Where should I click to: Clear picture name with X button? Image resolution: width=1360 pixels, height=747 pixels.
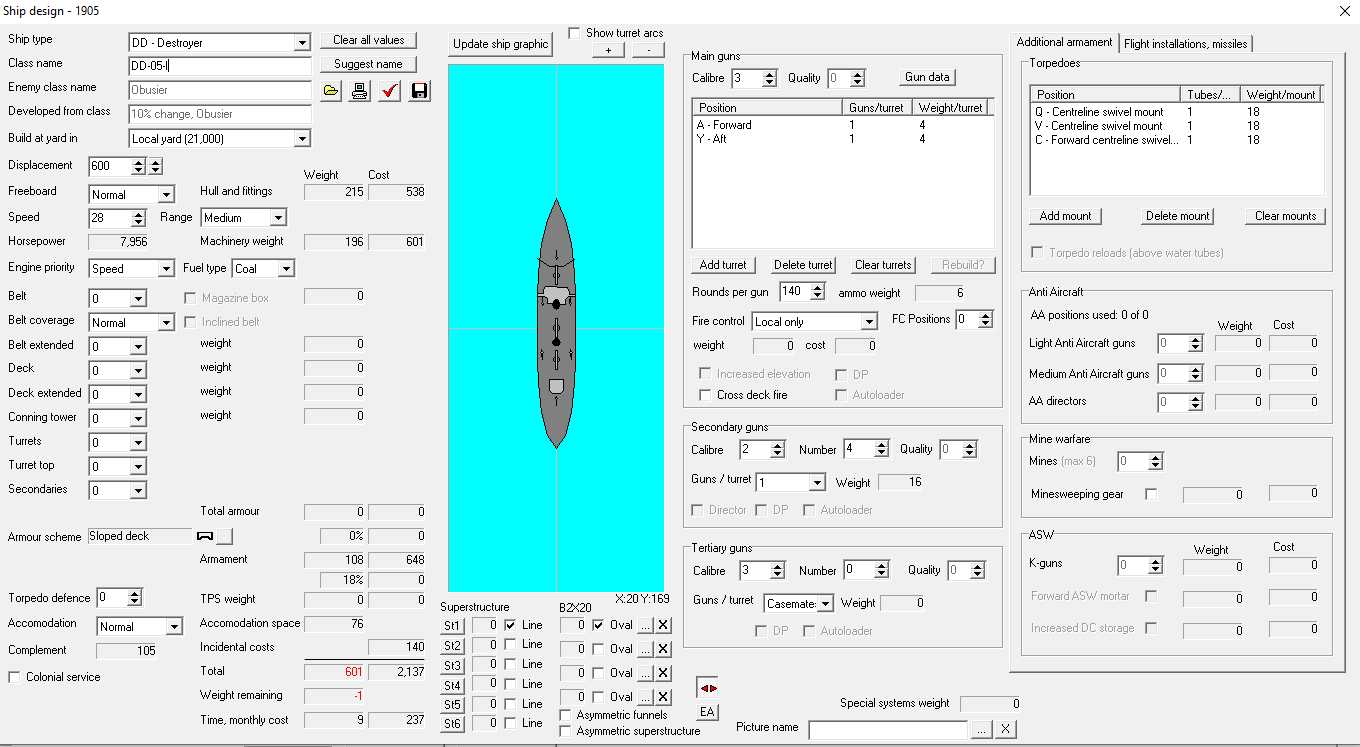pos(1006,729)
